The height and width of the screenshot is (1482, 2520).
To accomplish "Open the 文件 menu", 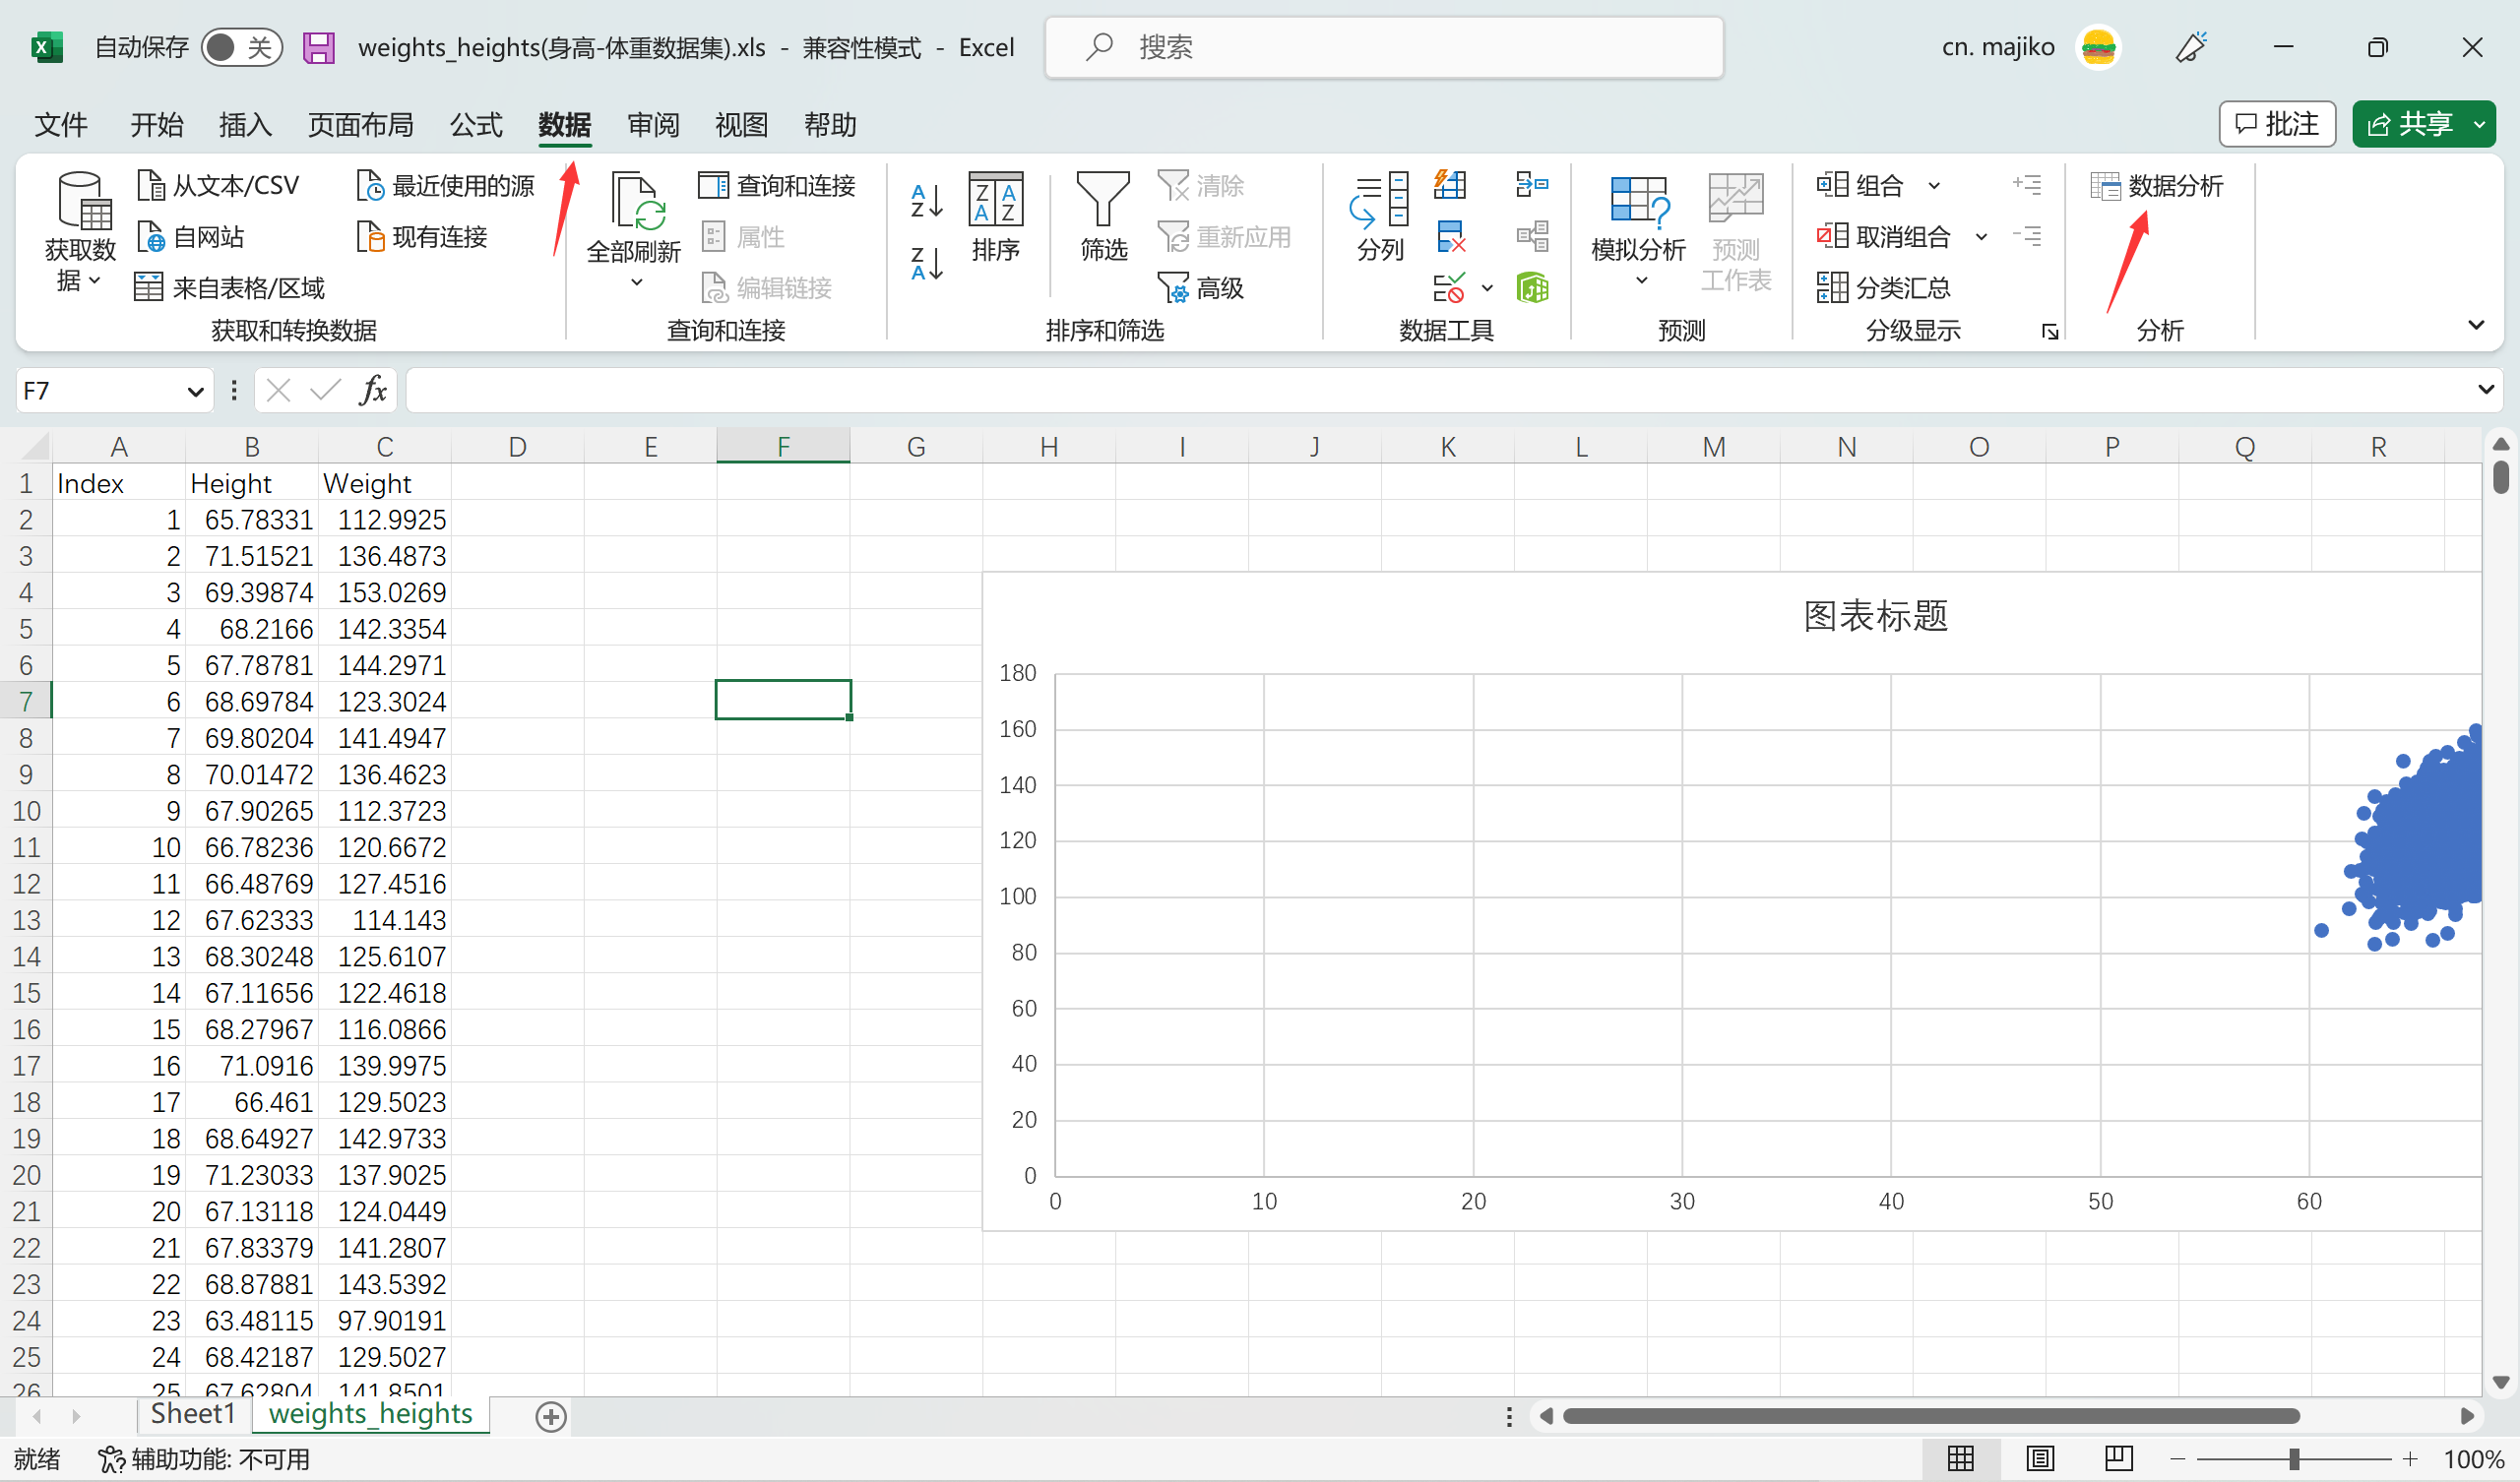I will (61, 125).
